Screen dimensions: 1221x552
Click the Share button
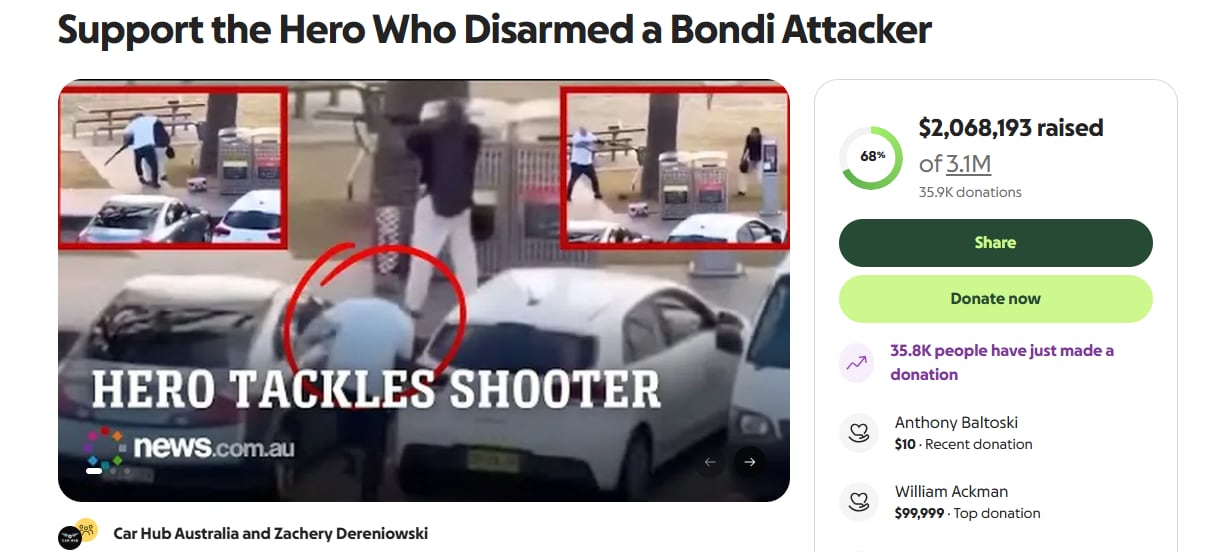pyautogui.click(x=995, y=243)
